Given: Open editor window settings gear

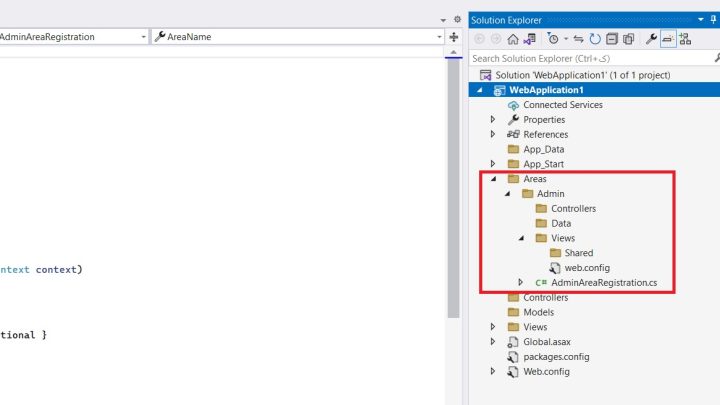Looking at the screenshot, I should 457,19.
